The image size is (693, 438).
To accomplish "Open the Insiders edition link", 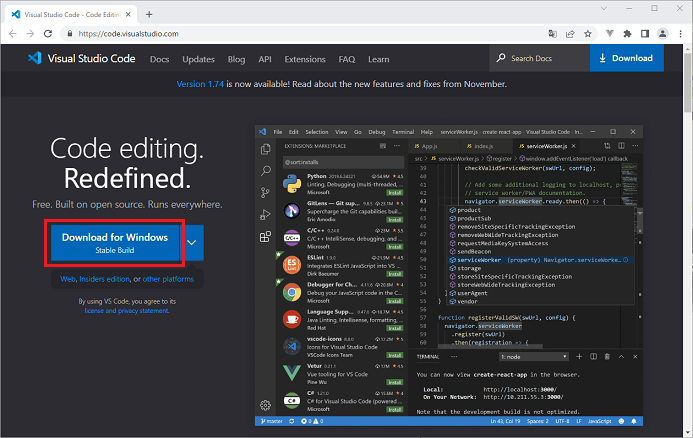I will [104, 279].
